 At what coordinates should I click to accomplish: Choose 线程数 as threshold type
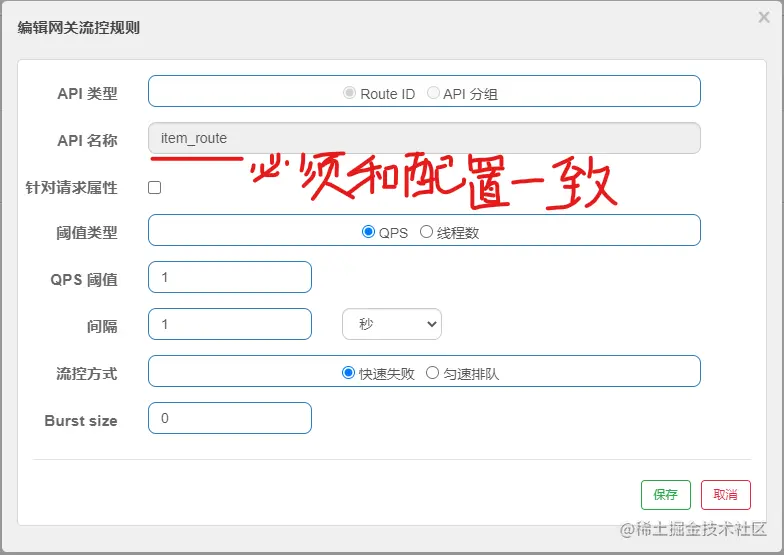click(426, 232)
